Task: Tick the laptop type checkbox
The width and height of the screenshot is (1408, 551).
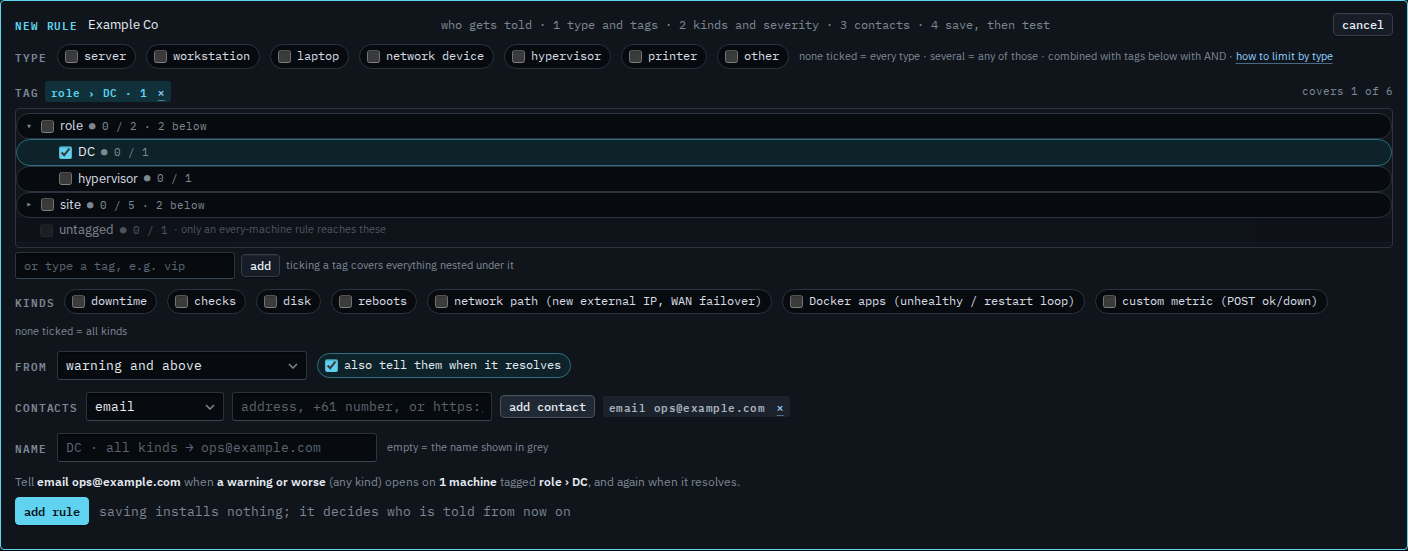Action: pos(284,57)
